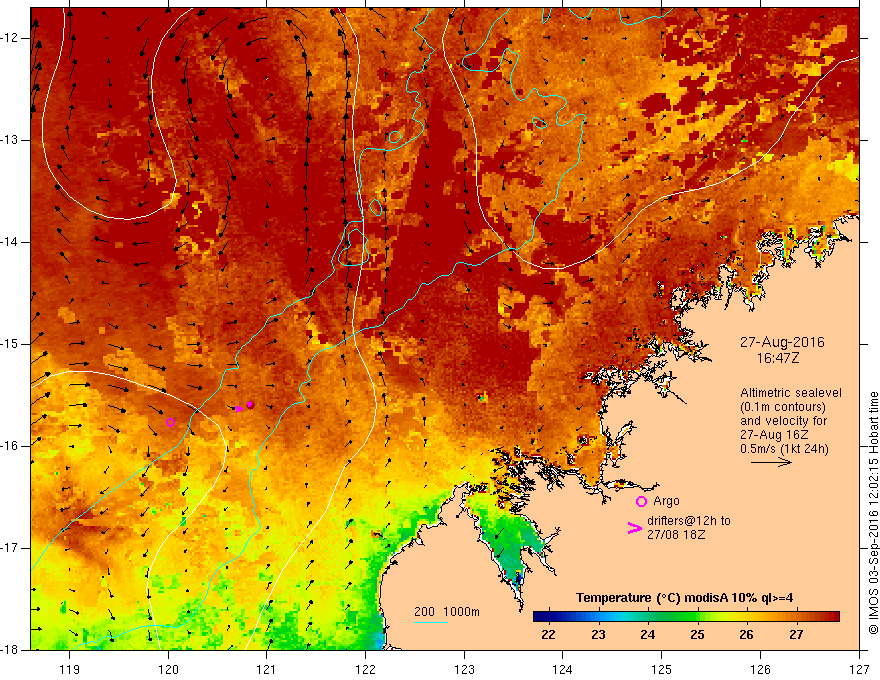
Task: Click the colorbar tick label 23
Action: 598,635
